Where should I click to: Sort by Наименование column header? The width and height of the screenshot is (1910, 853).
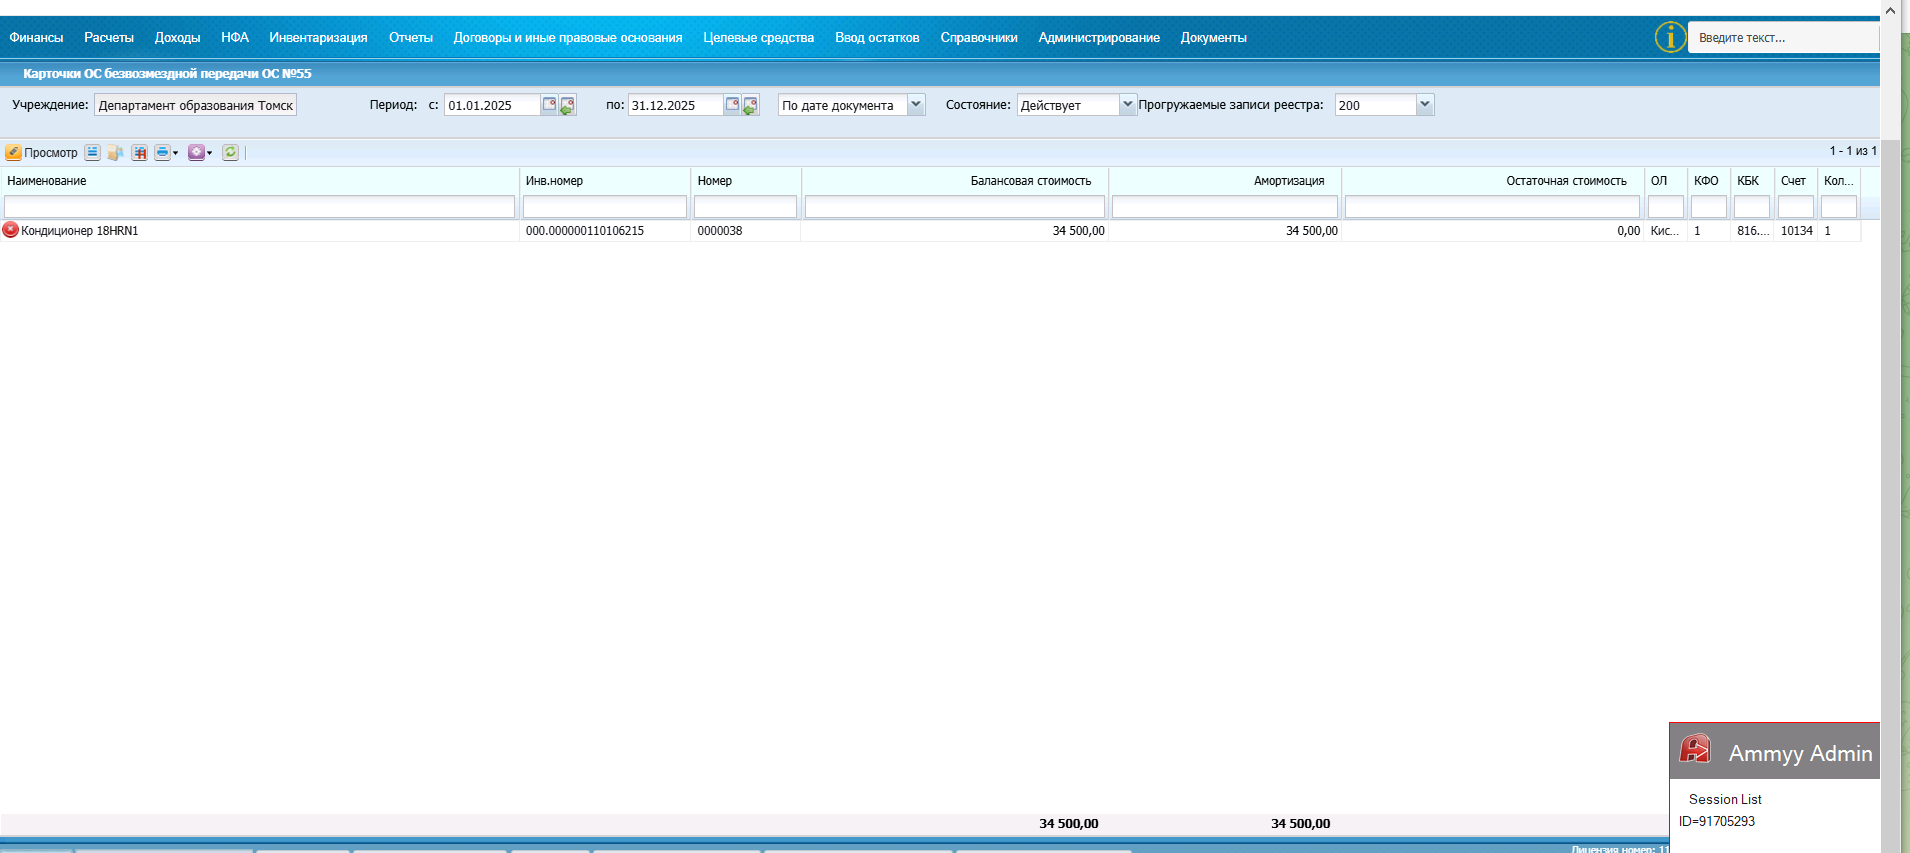(259, 181)
